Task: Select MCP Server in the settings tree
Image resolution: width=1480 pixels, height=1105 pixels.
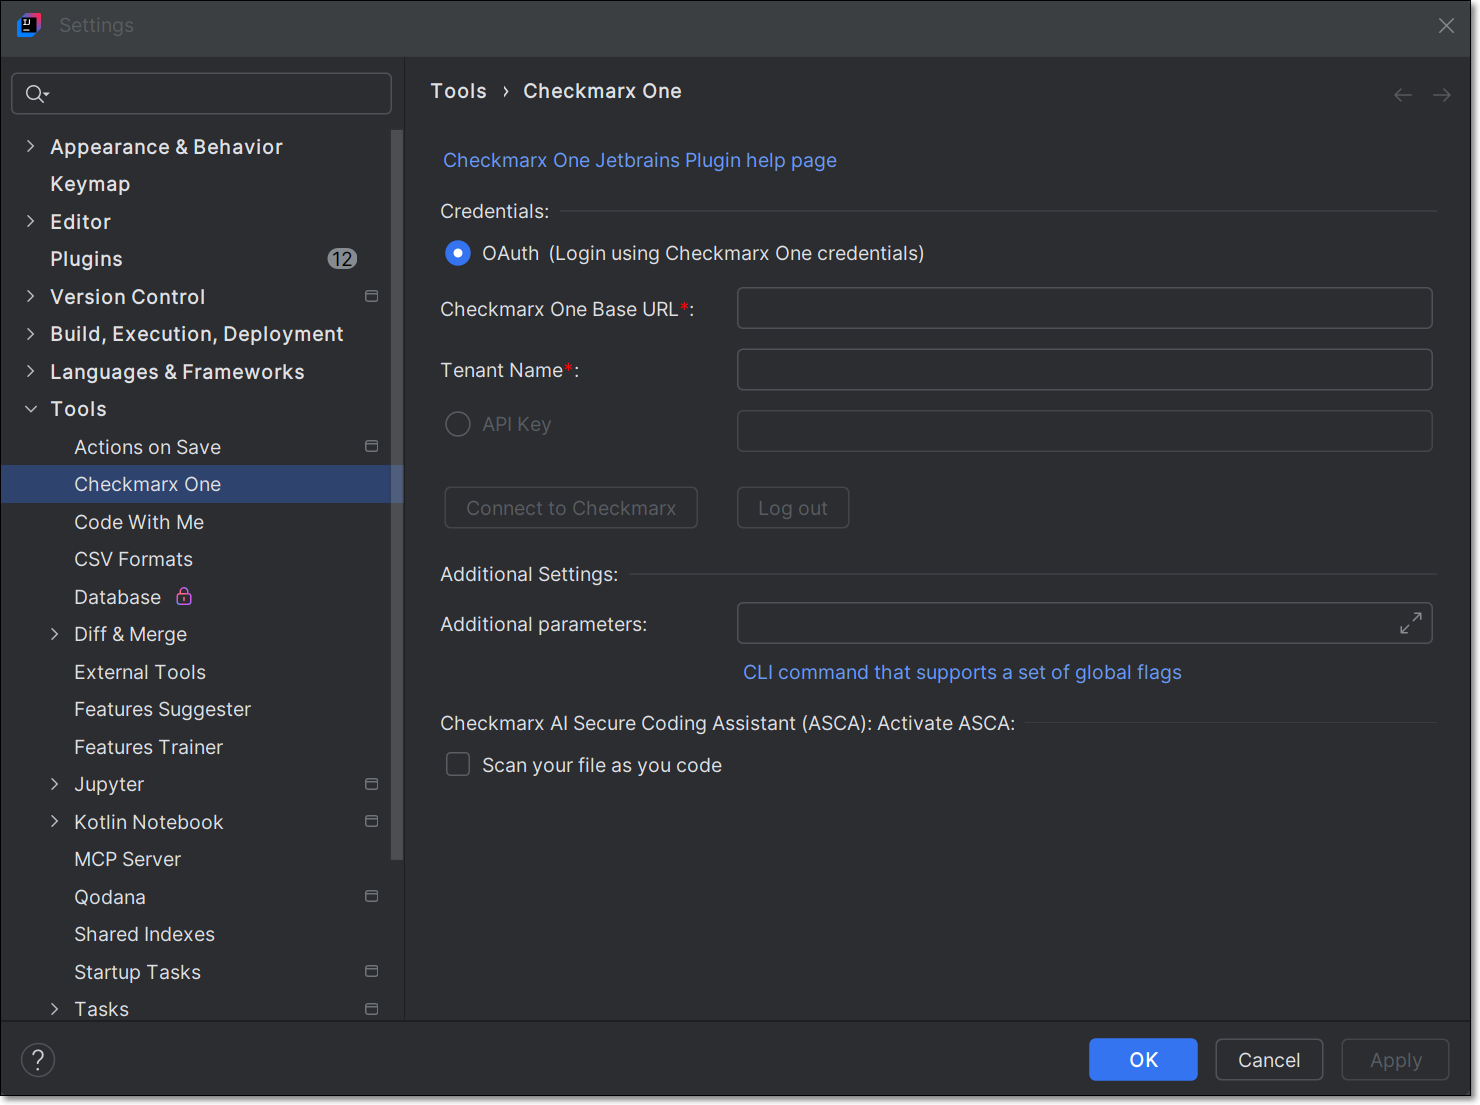Action: 127,859
